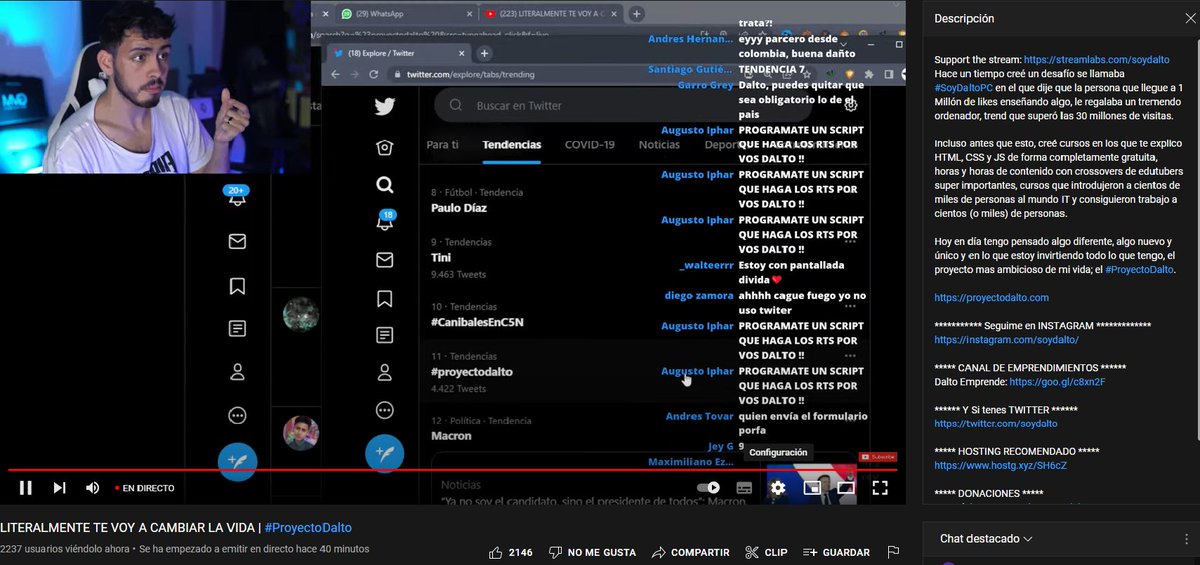Image resolution: width=1200 pixels, height=565 pixels.
Task: Open the #SoyDaltoPC hashtag link
Action: [971, 88]
